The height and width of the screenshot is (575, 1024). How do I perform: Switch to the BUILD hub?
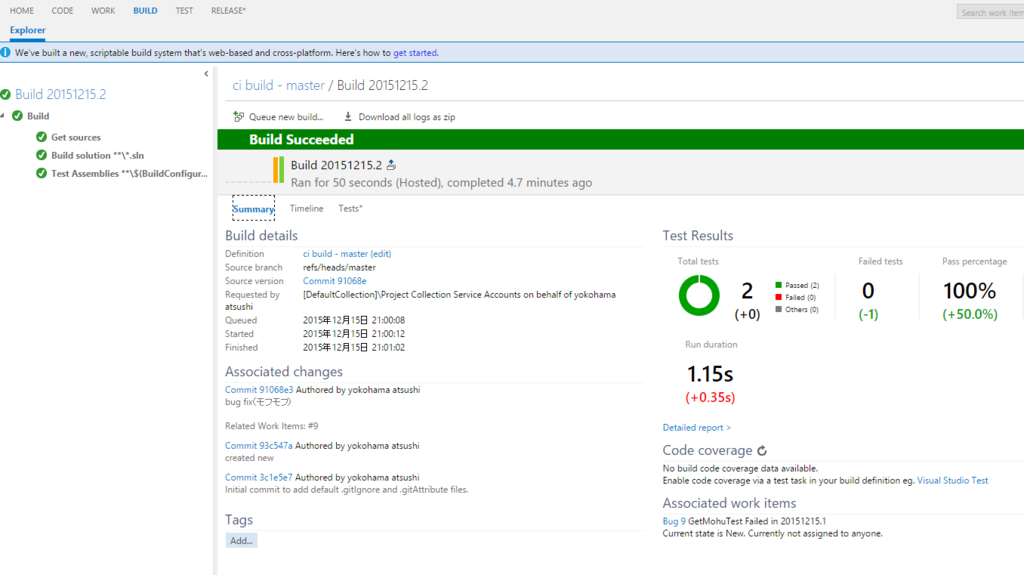pos(145,10)
